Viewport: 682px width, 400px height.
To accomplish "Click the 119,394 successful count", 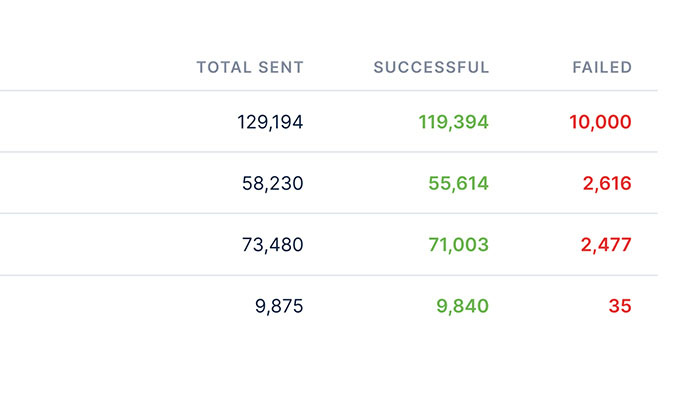I will [453, 122].
